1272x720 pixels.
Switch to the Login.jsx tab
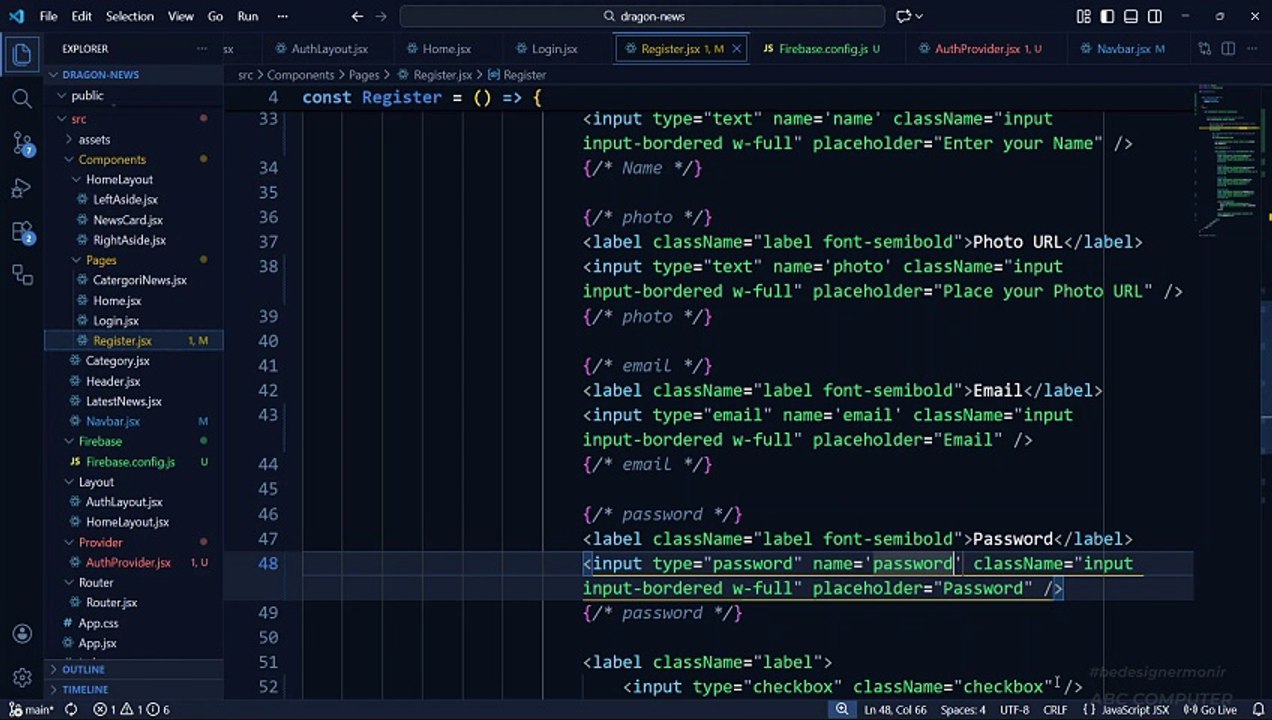(547, 48)
